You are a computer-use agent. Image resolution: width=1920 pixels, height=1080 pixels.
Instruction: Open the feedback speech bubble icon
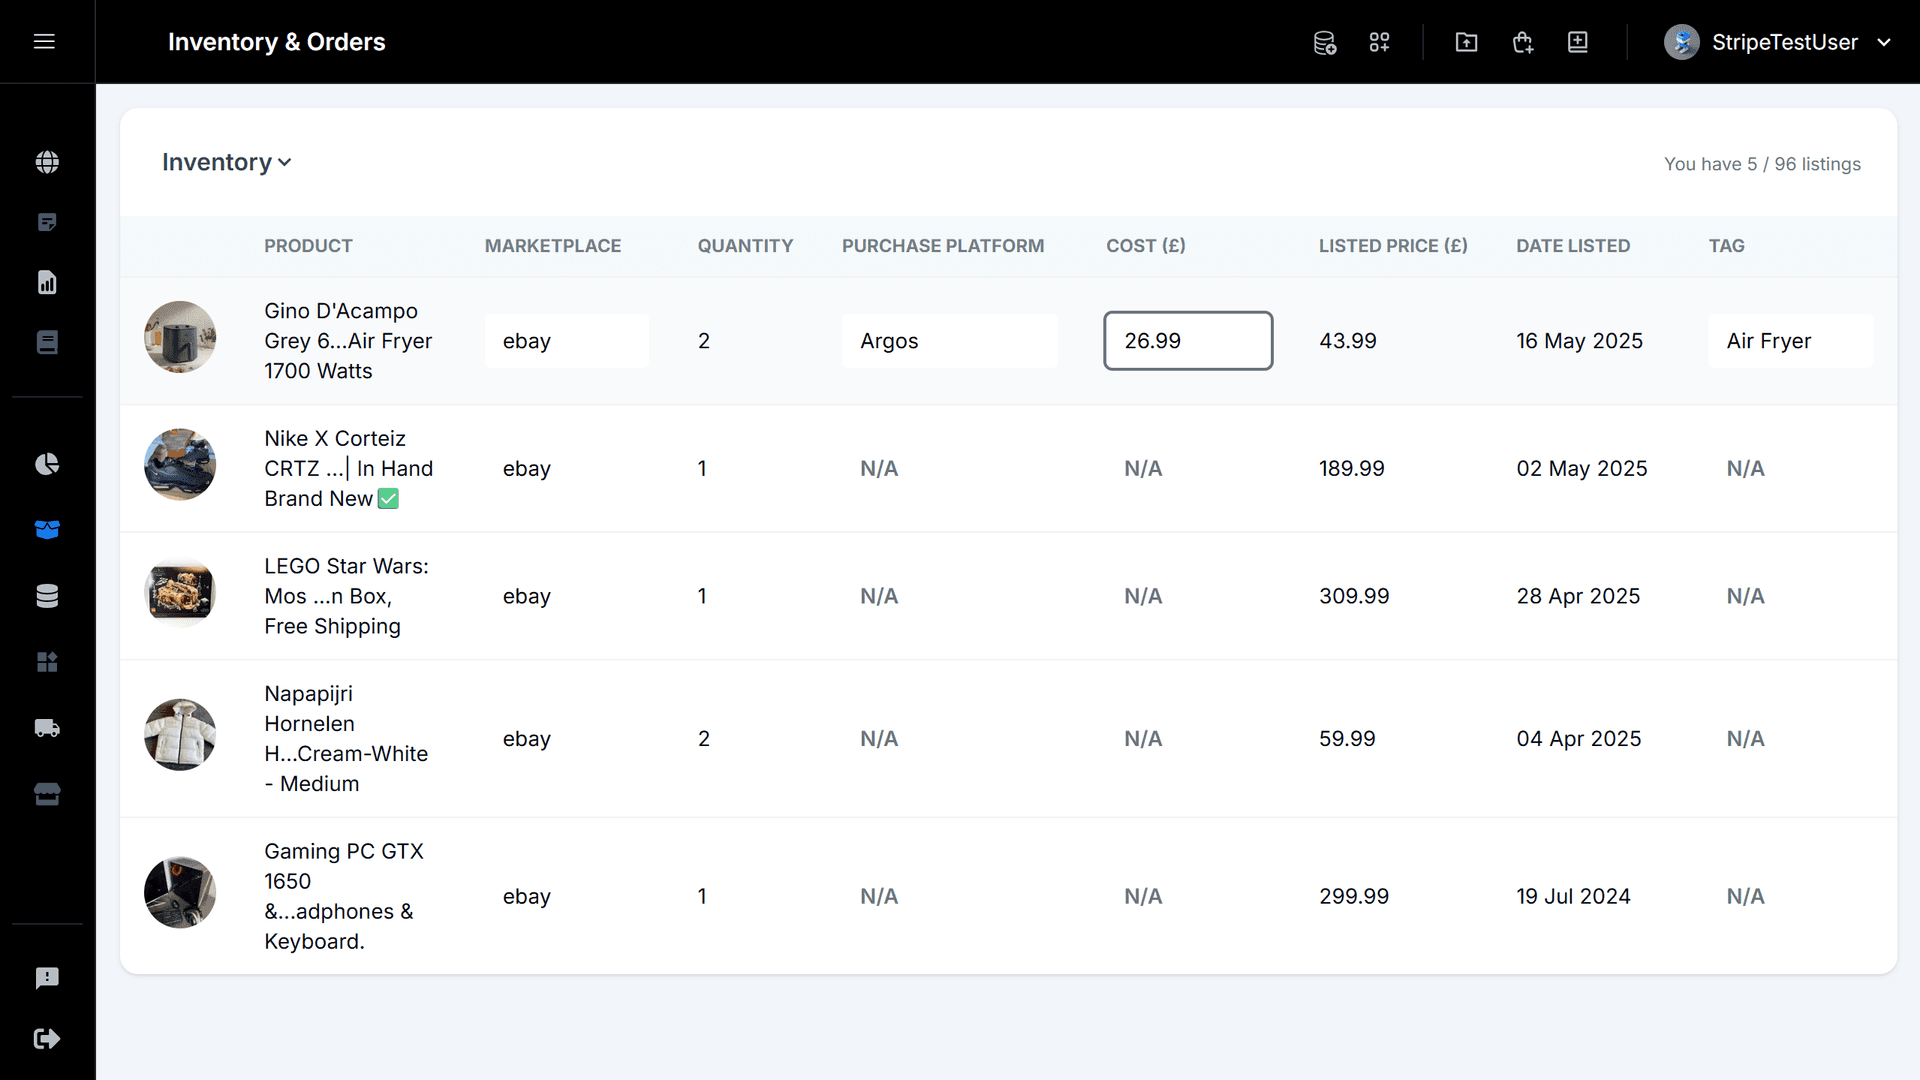pyautogui.click(x=47, y=978)
